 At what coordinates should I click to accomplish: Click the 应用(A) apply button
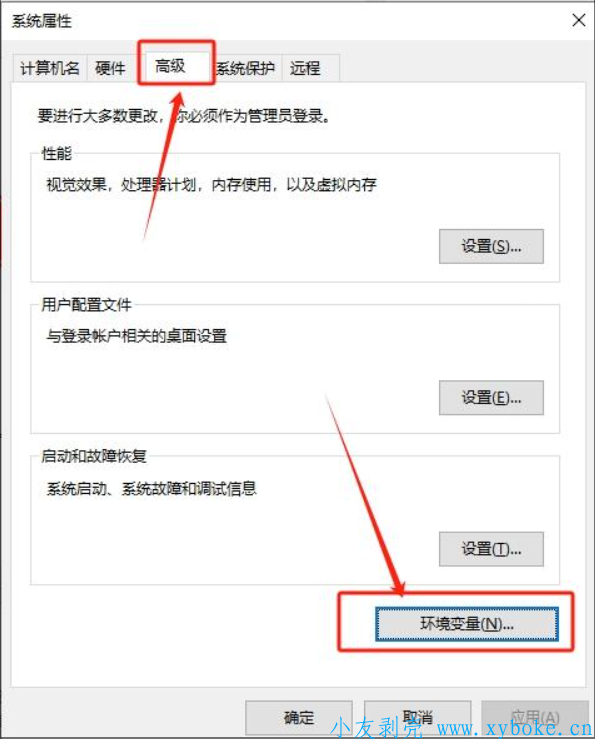click(x=535, y=718)
